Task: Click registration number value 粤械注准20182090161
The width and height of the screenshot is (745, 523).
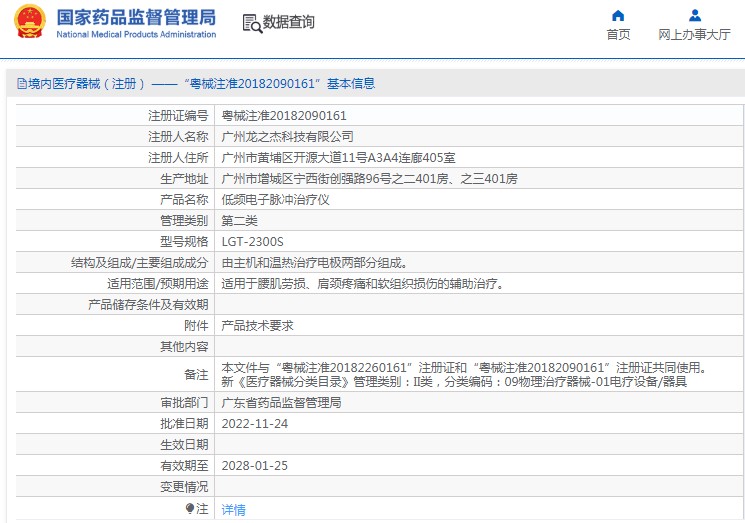Action: (284, 116)
